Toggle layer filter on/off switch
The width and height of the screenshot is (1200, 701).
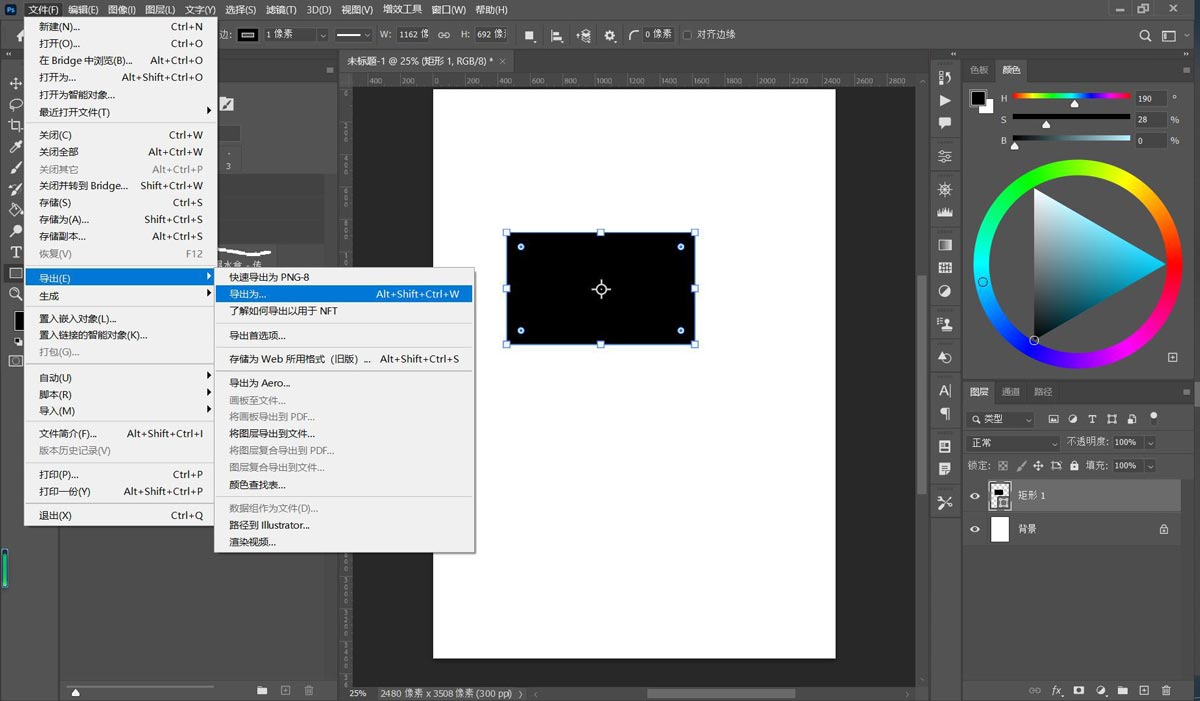[x=1153, y=418]
